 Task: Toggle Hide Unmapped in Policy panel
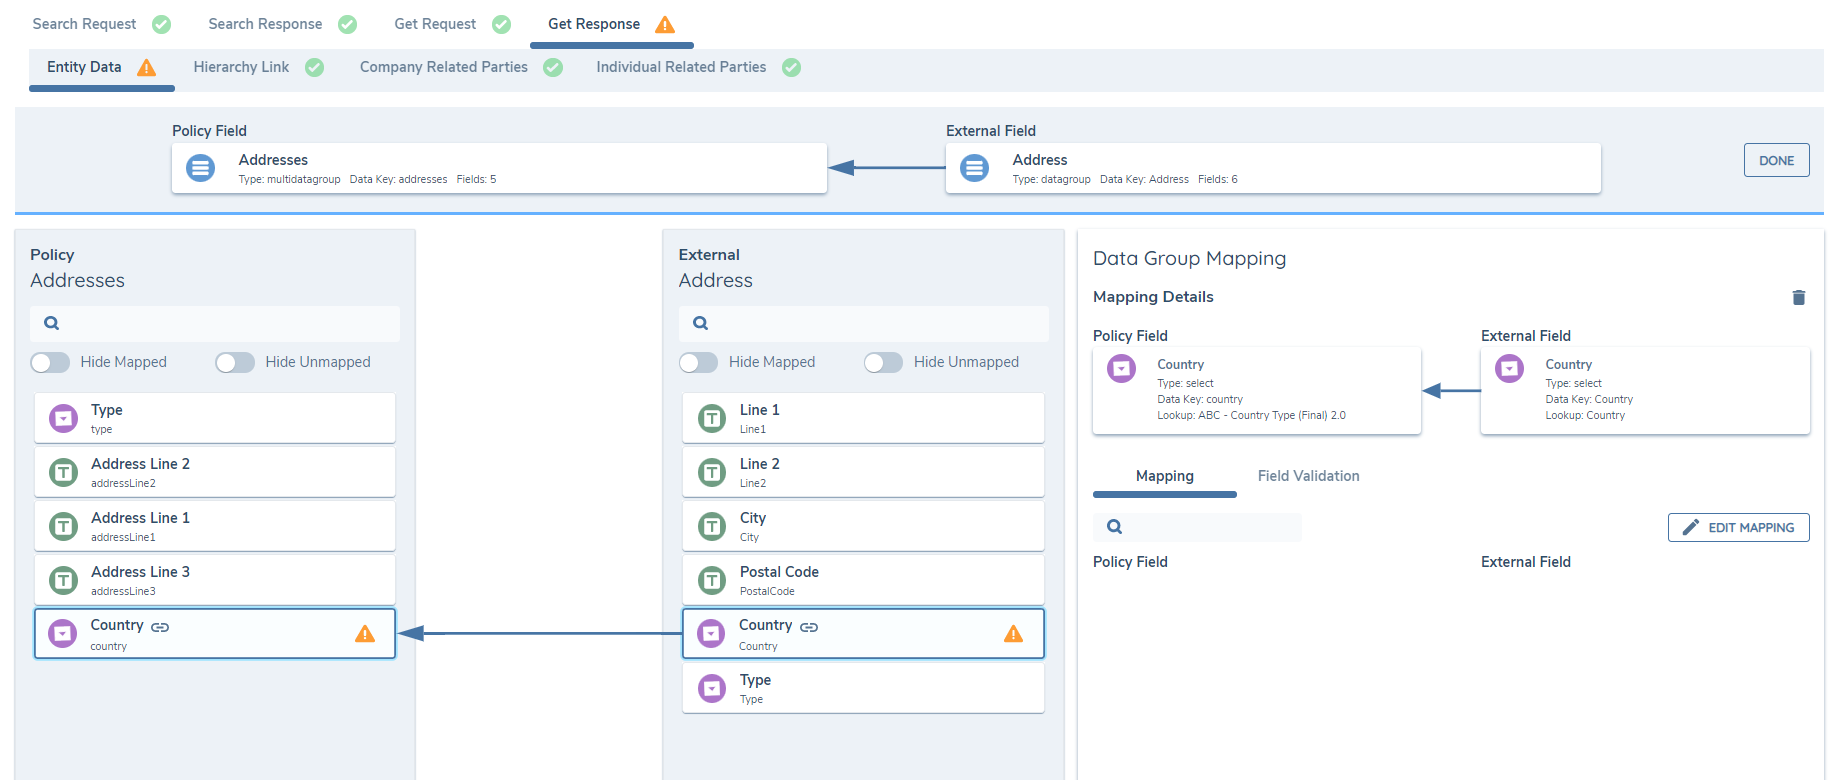coord(235,362)
